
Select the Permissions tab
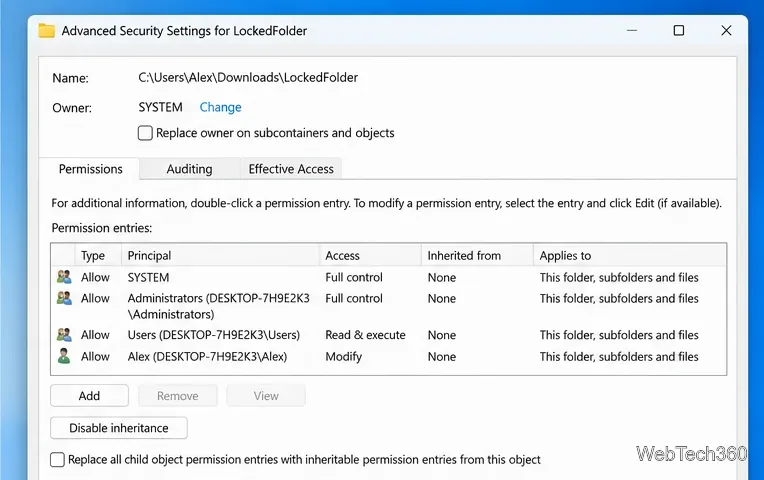pos(91,169)
